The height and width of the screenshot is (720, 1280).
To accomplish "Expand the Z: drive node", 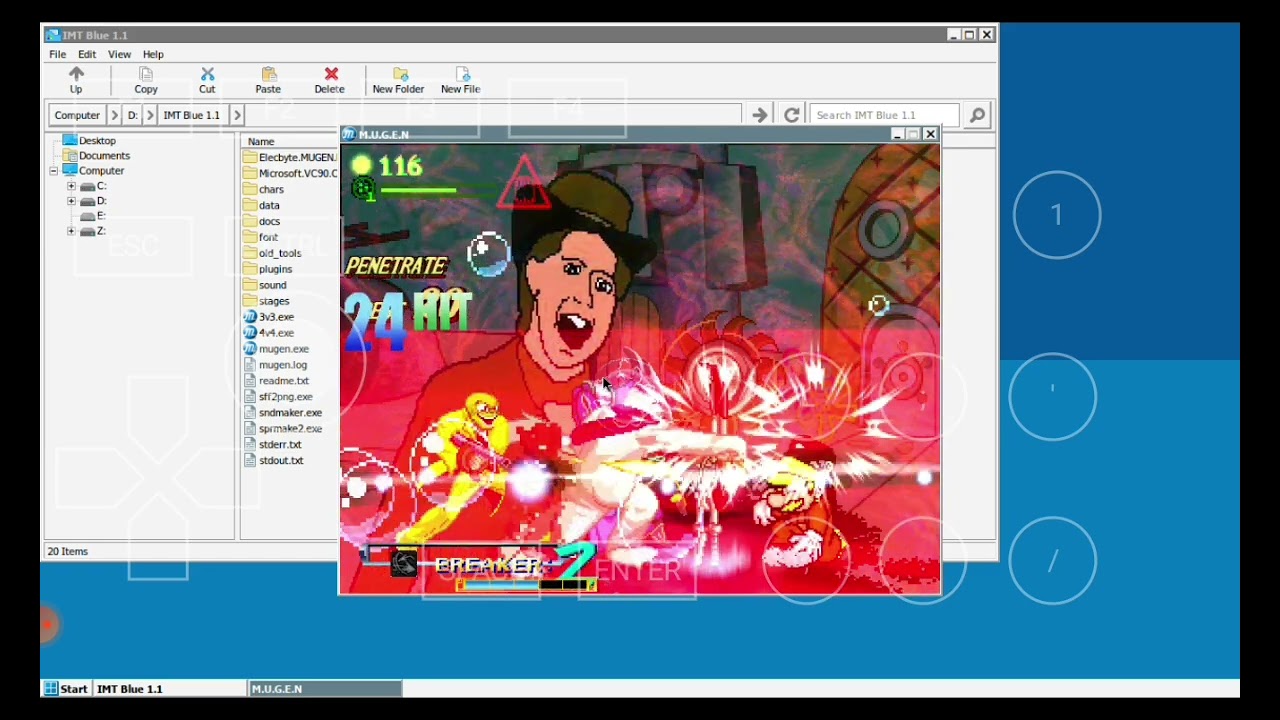I will [x=71, y=231].
